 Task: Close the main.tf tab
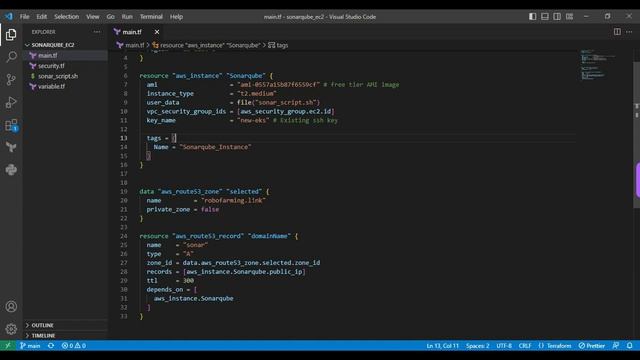(x=157, y=32)
